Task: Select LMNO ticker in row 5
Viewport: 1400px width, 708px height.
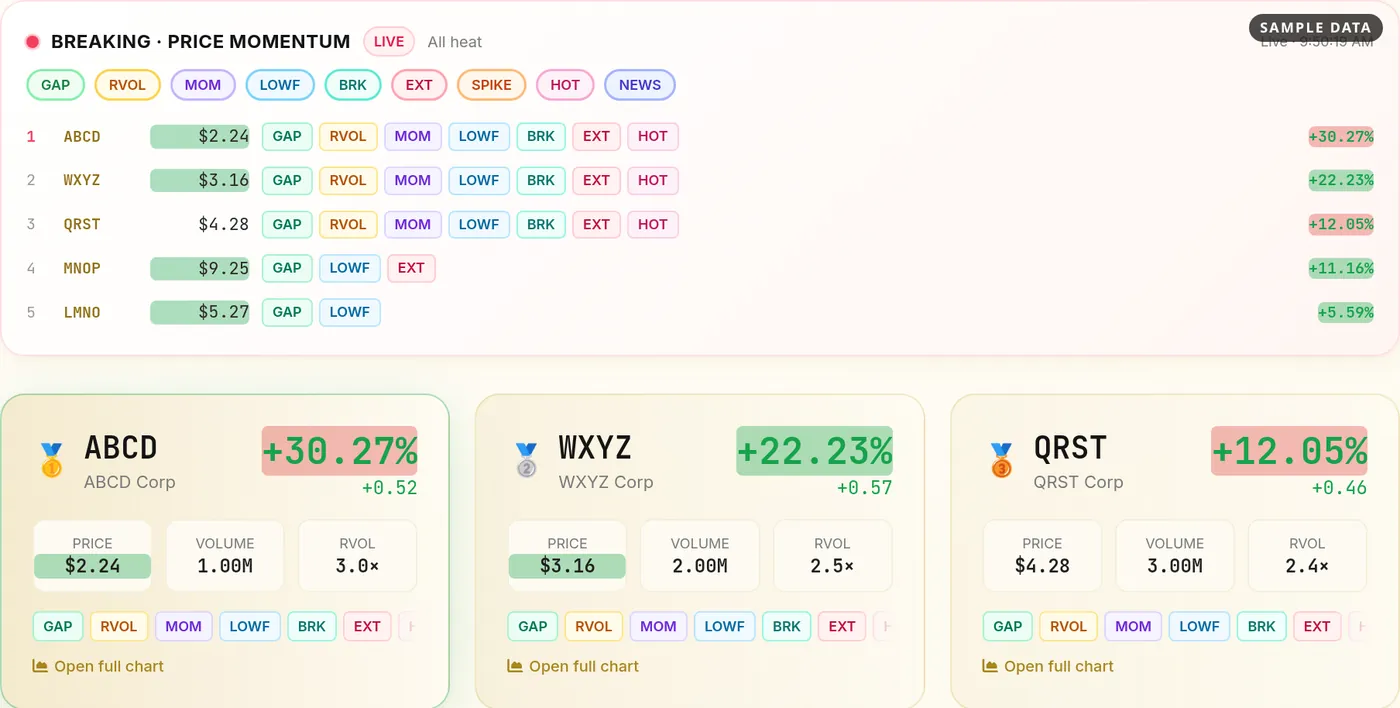Action: tap(82, 313)
